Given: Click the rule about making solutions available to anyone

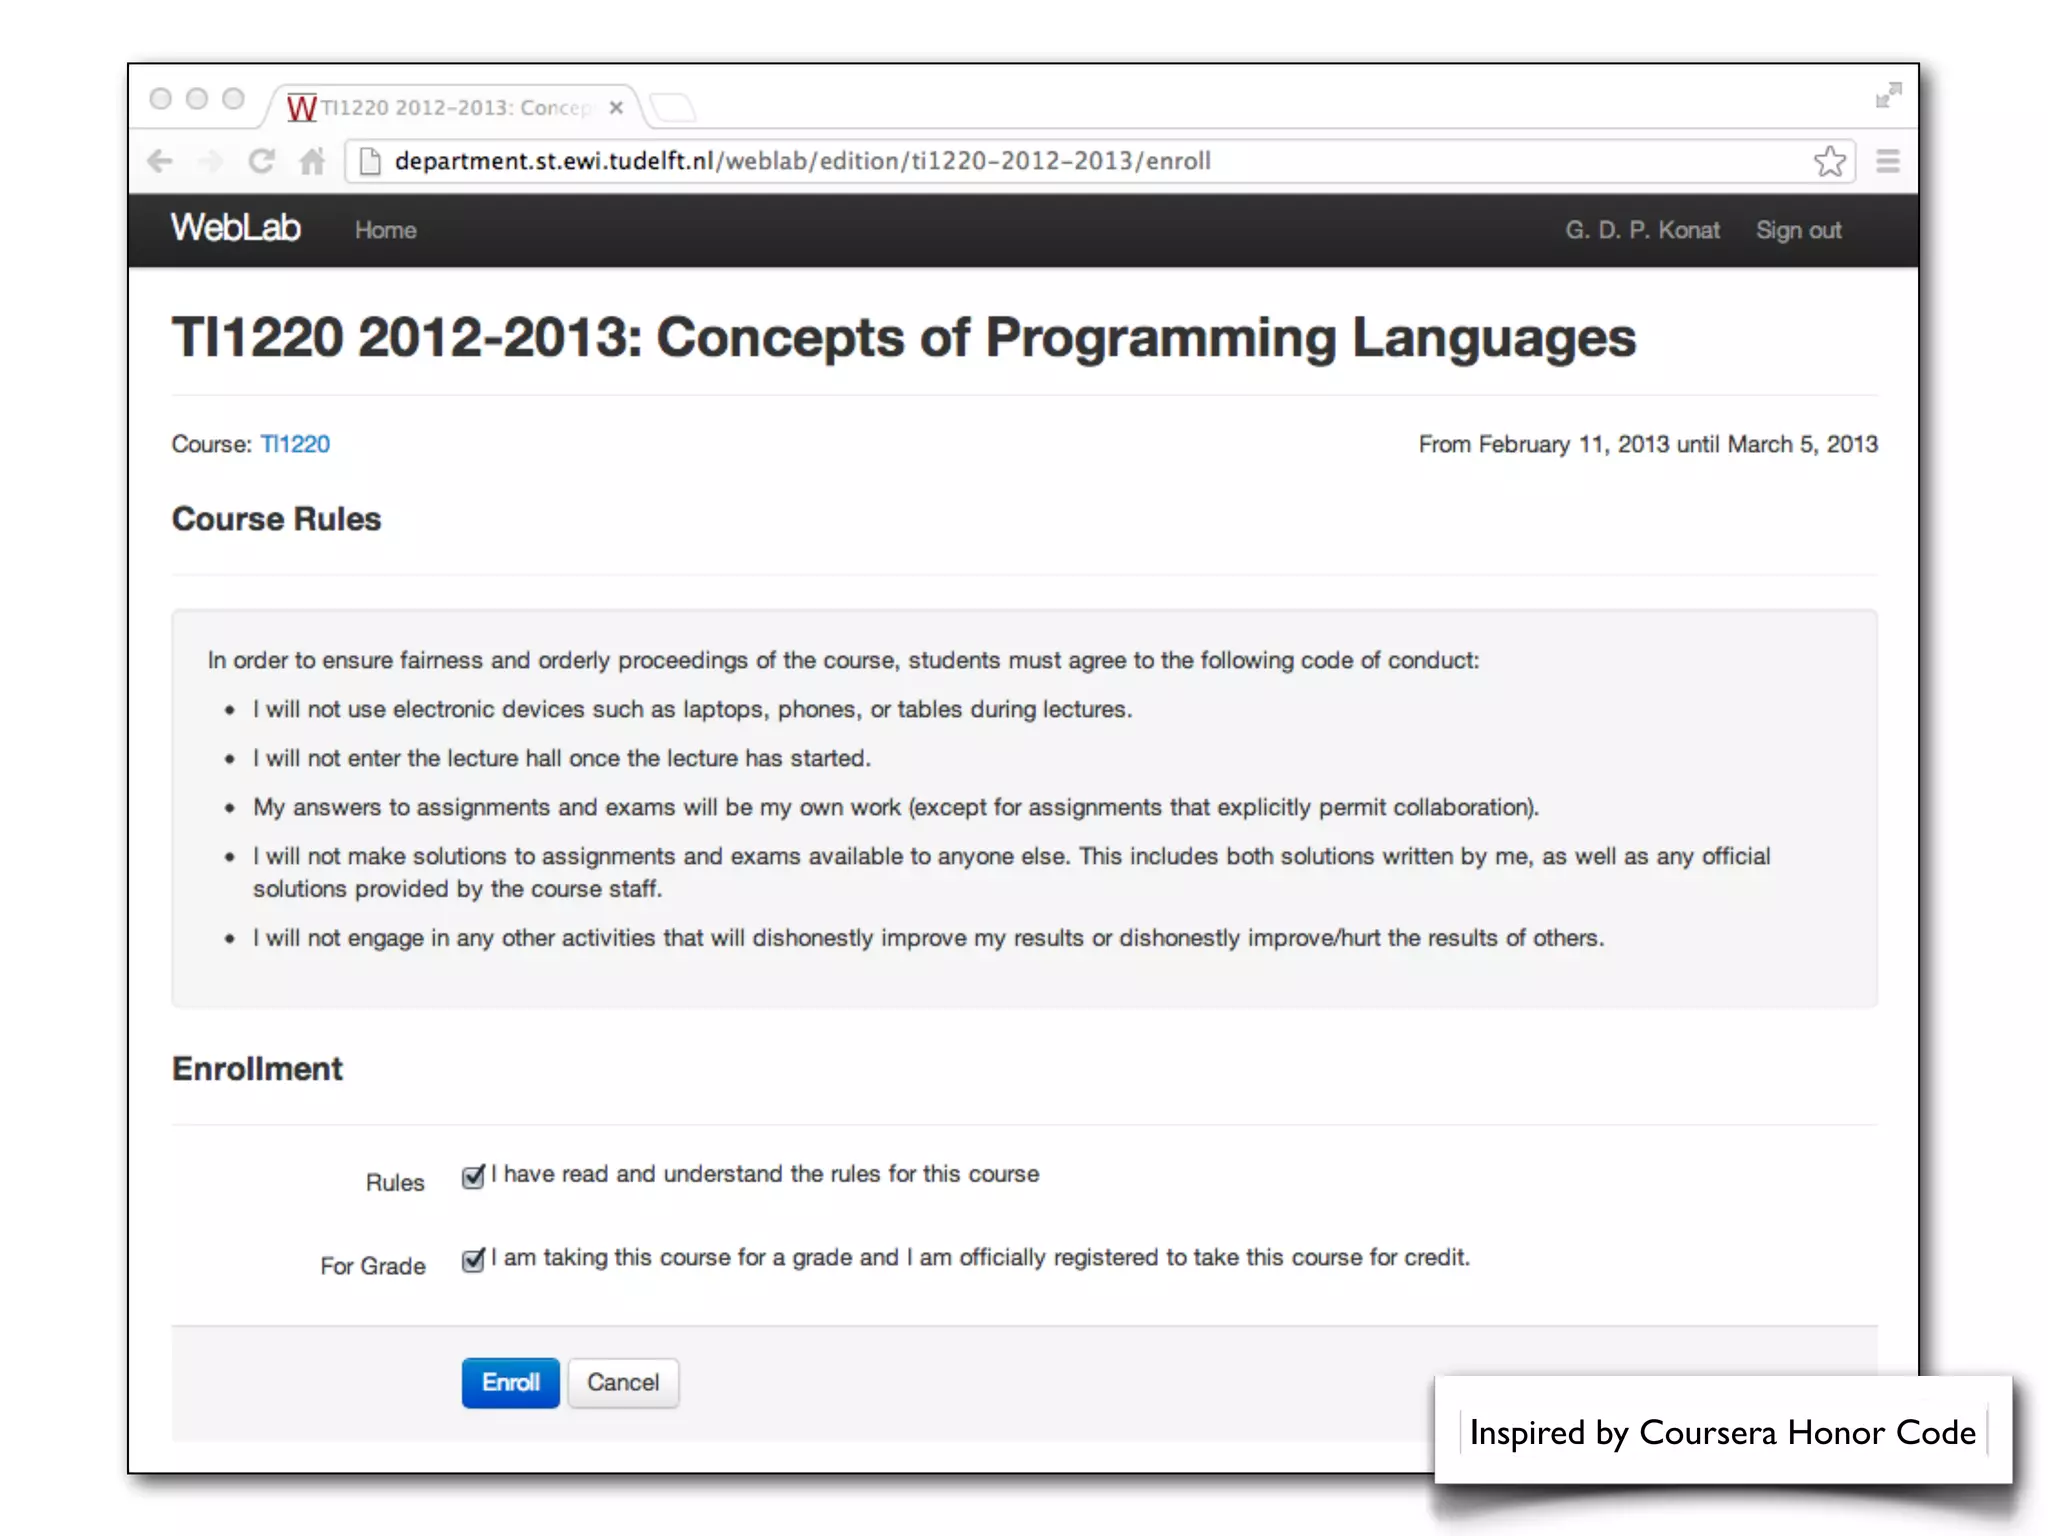Looking at the screenshot, I should [1011, 873].
